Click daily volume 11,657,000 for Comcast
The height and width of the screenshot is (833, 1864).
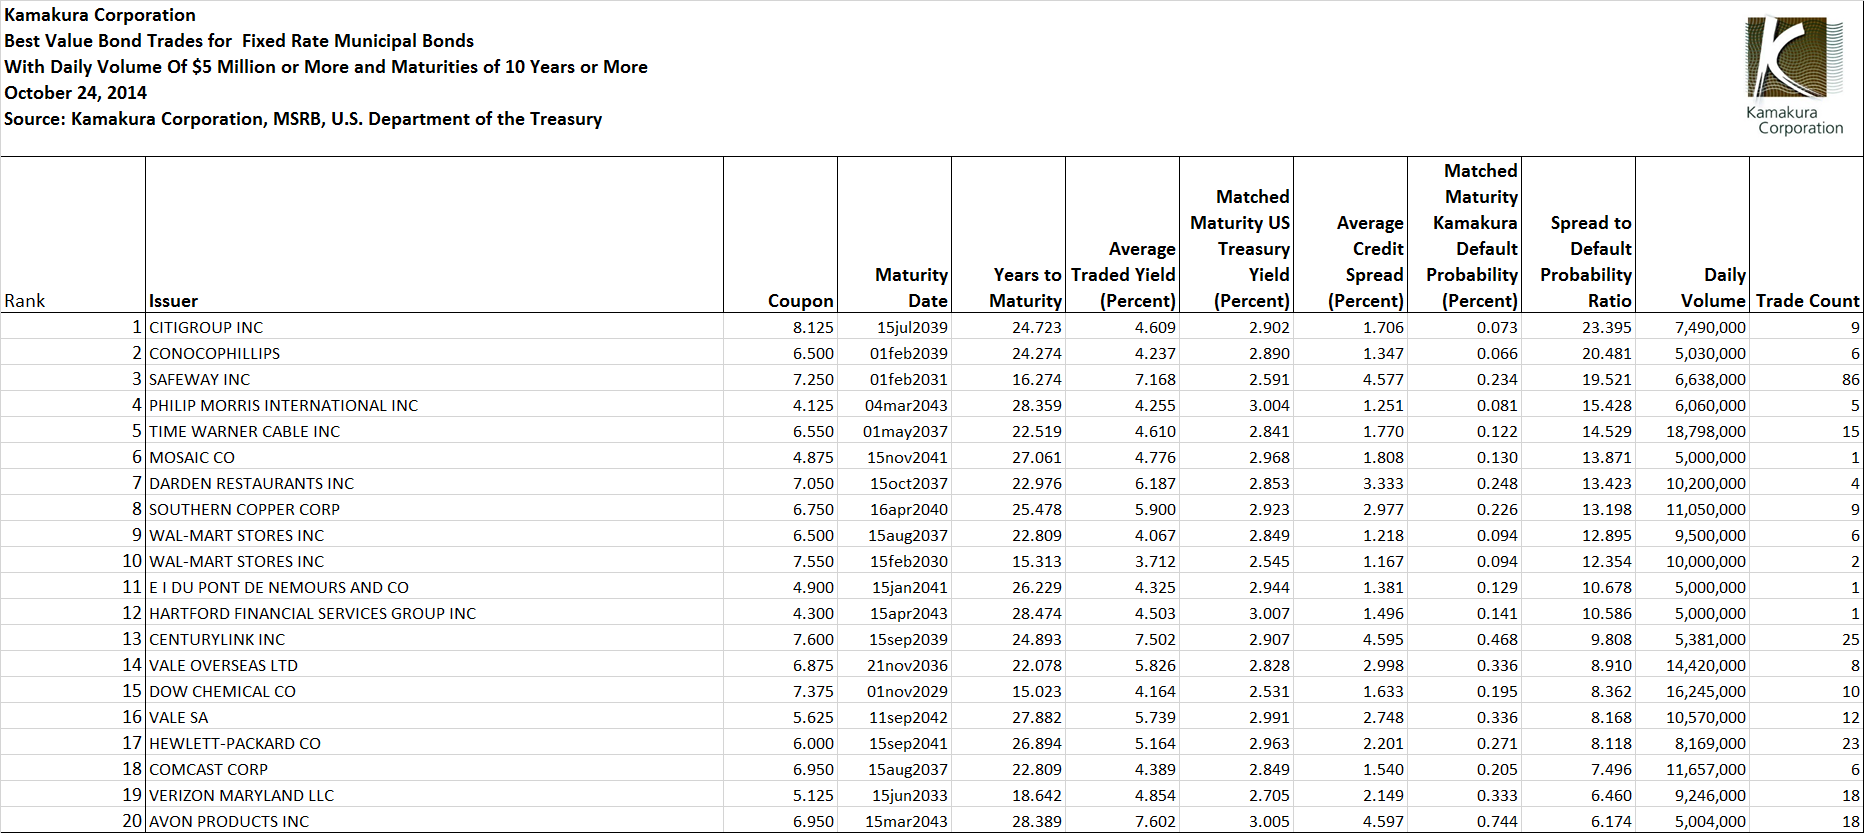pyautogui.click(x=1706, y=770)
